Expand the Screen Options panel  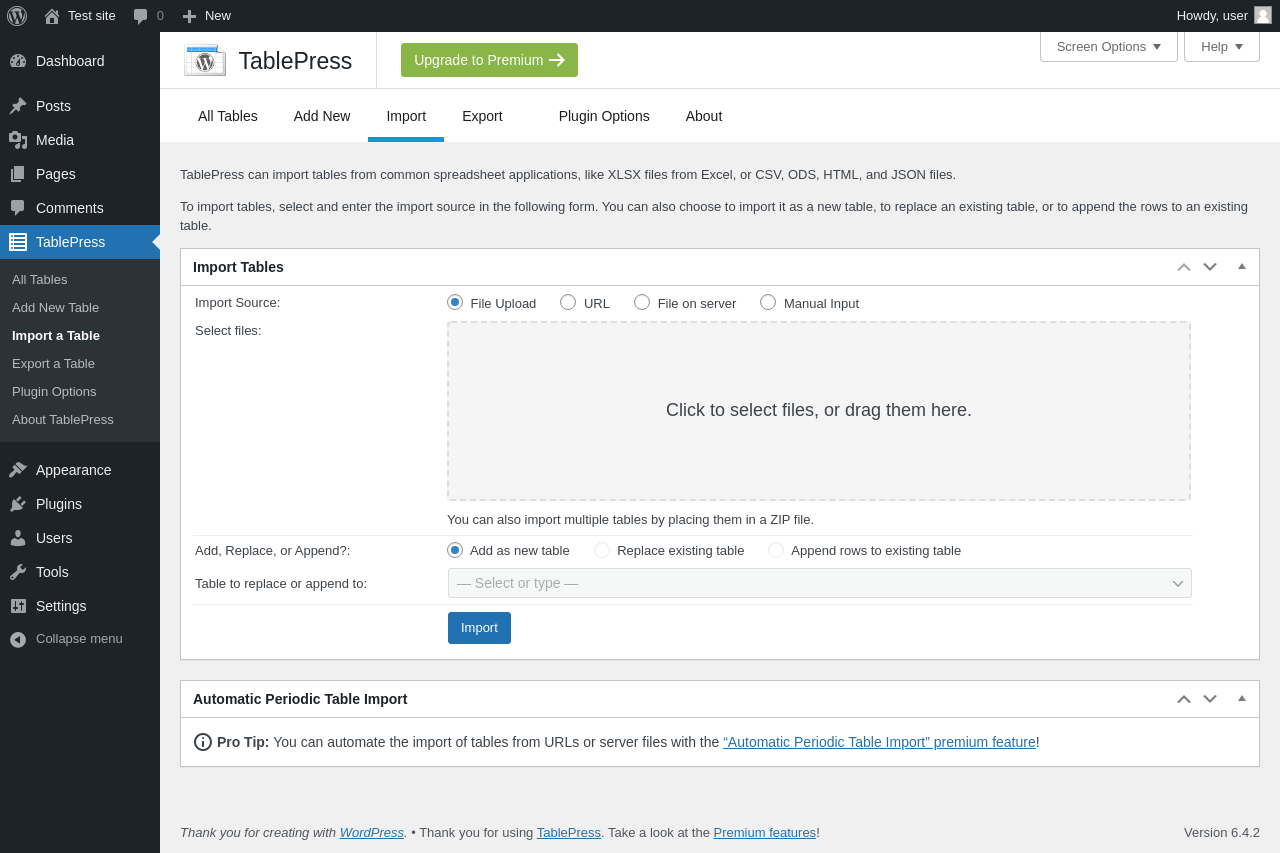coord(1109,46)
